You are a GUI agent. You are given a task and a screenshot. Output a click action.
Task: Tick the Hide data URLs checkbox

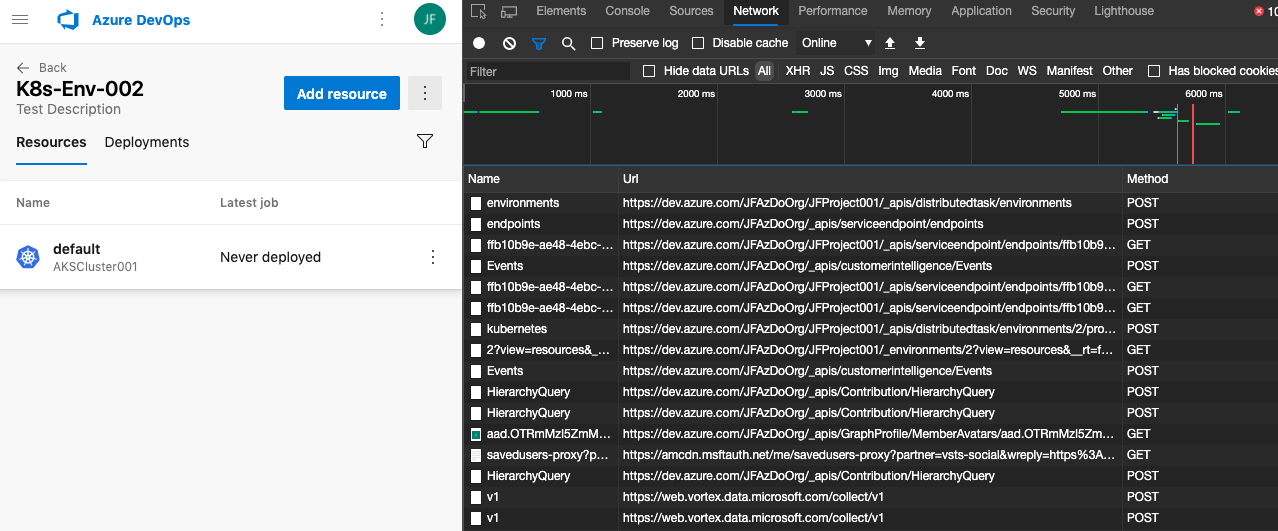649,71
